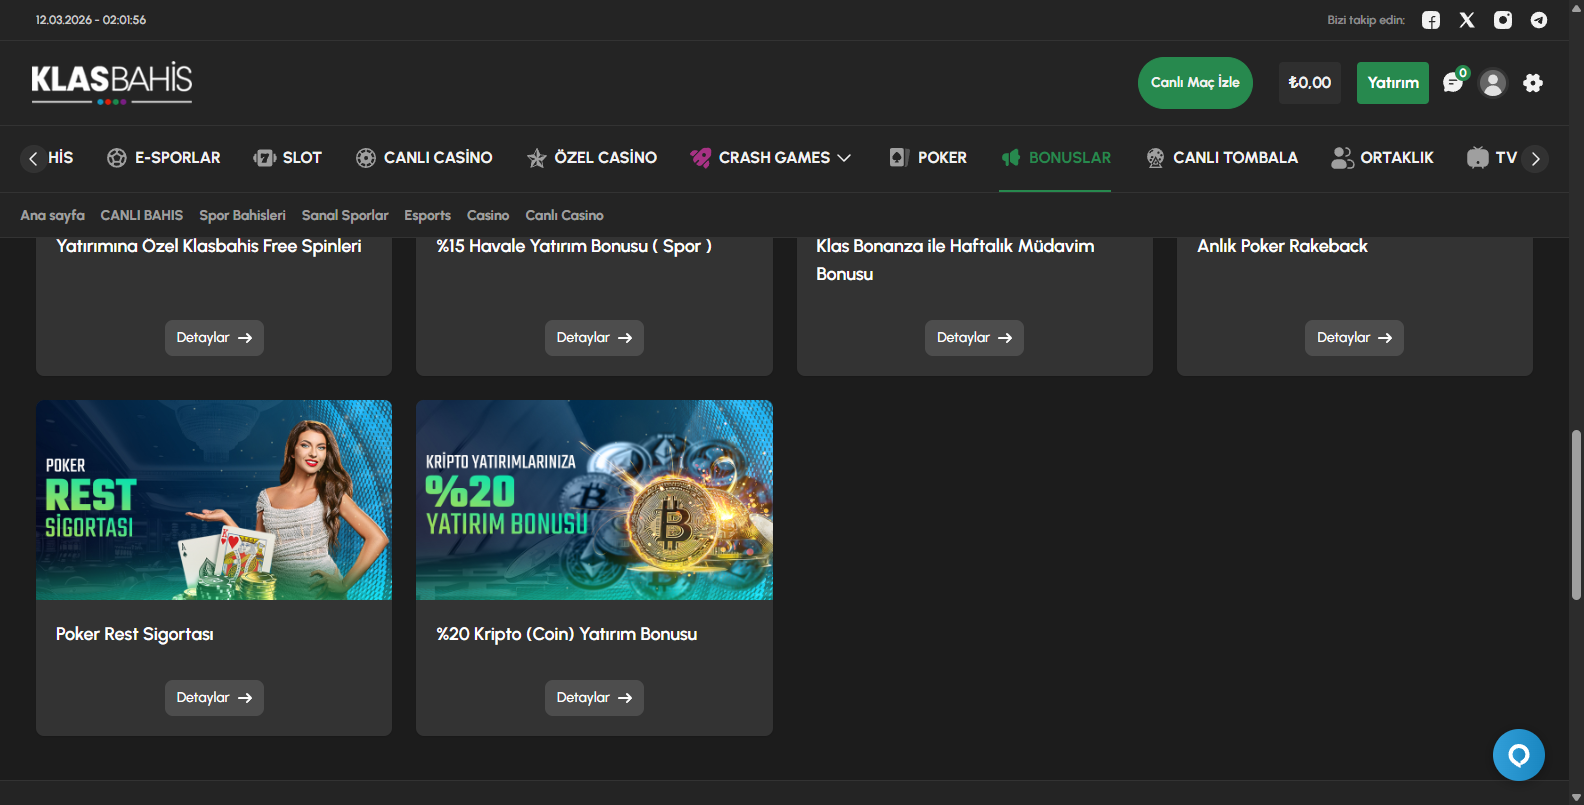Click the page vertical scrollbar thumb

[1576, 515]
